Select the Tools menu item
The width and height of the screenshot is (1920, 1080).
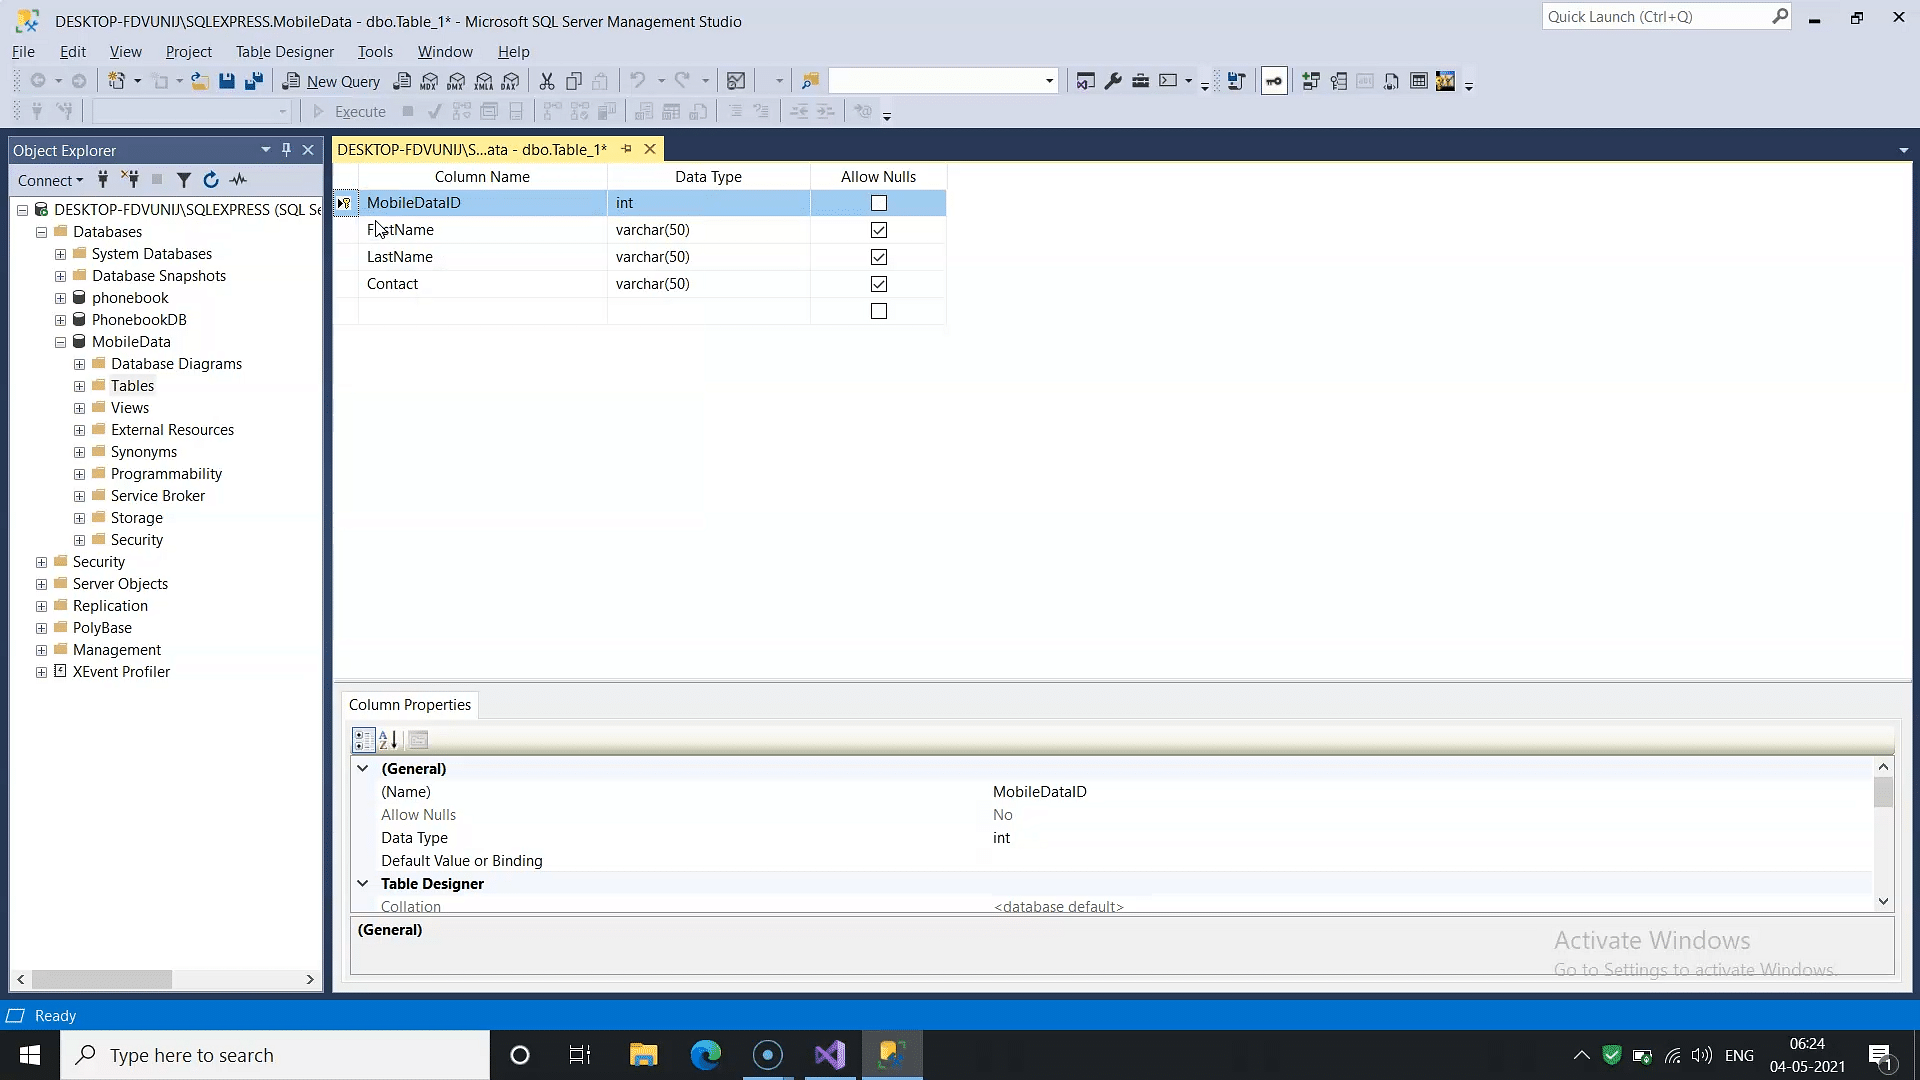375,51
